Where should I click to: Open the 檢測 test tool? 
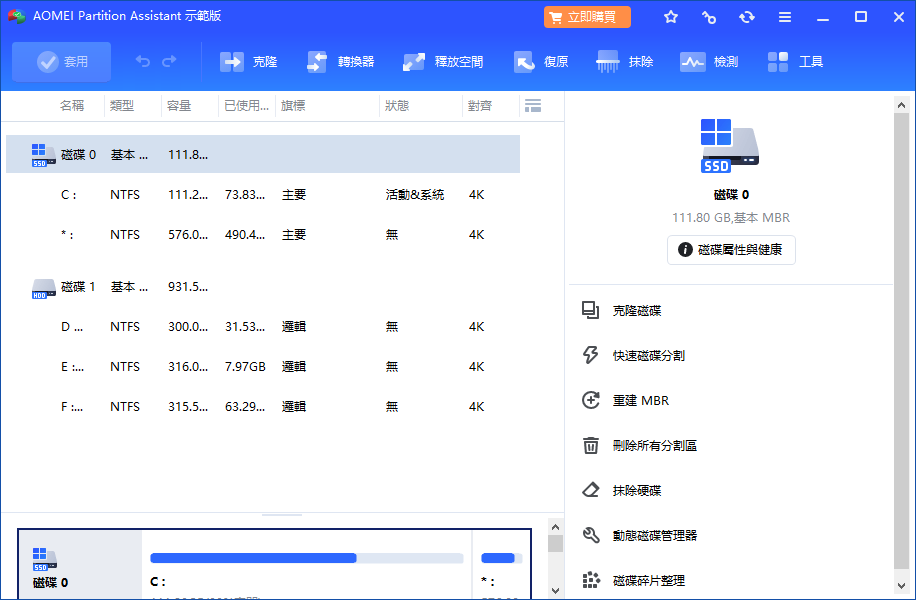(709, 62)
